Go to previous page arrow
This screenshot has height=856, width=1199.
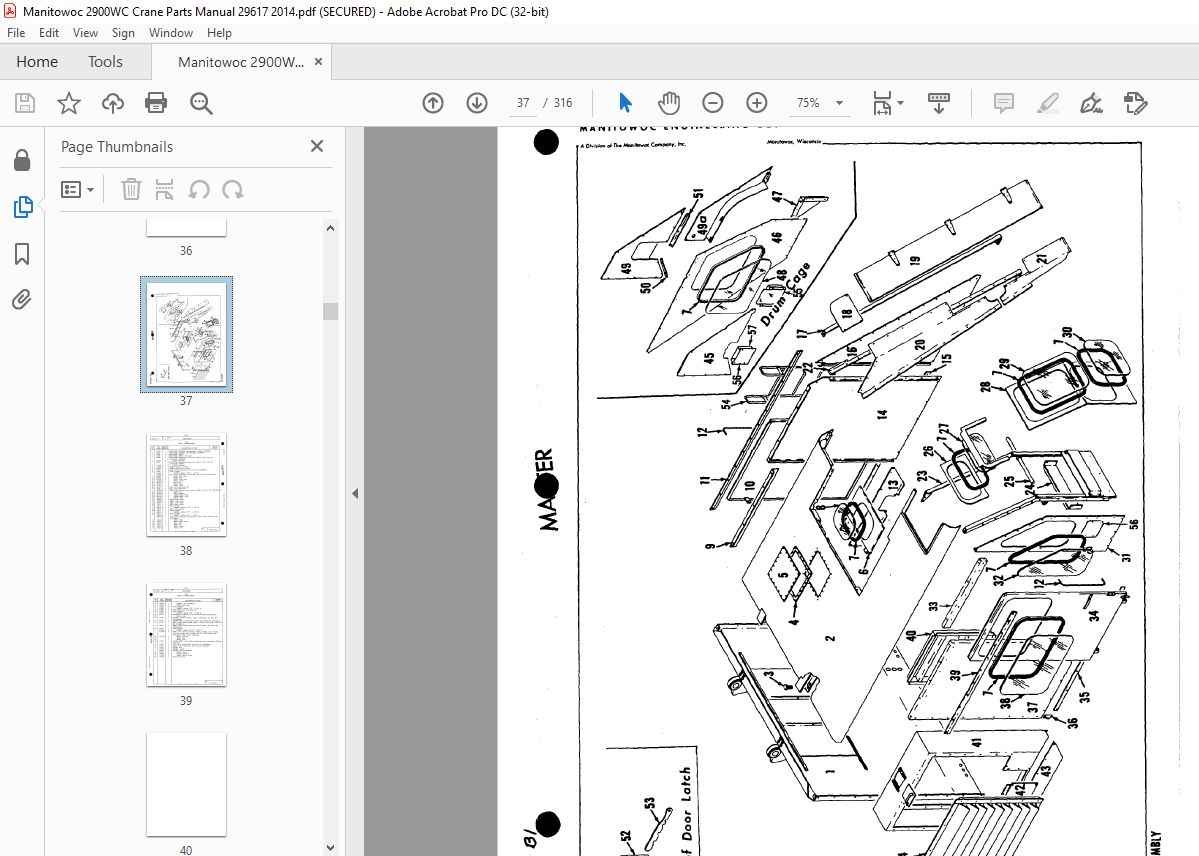pos(433,103)
